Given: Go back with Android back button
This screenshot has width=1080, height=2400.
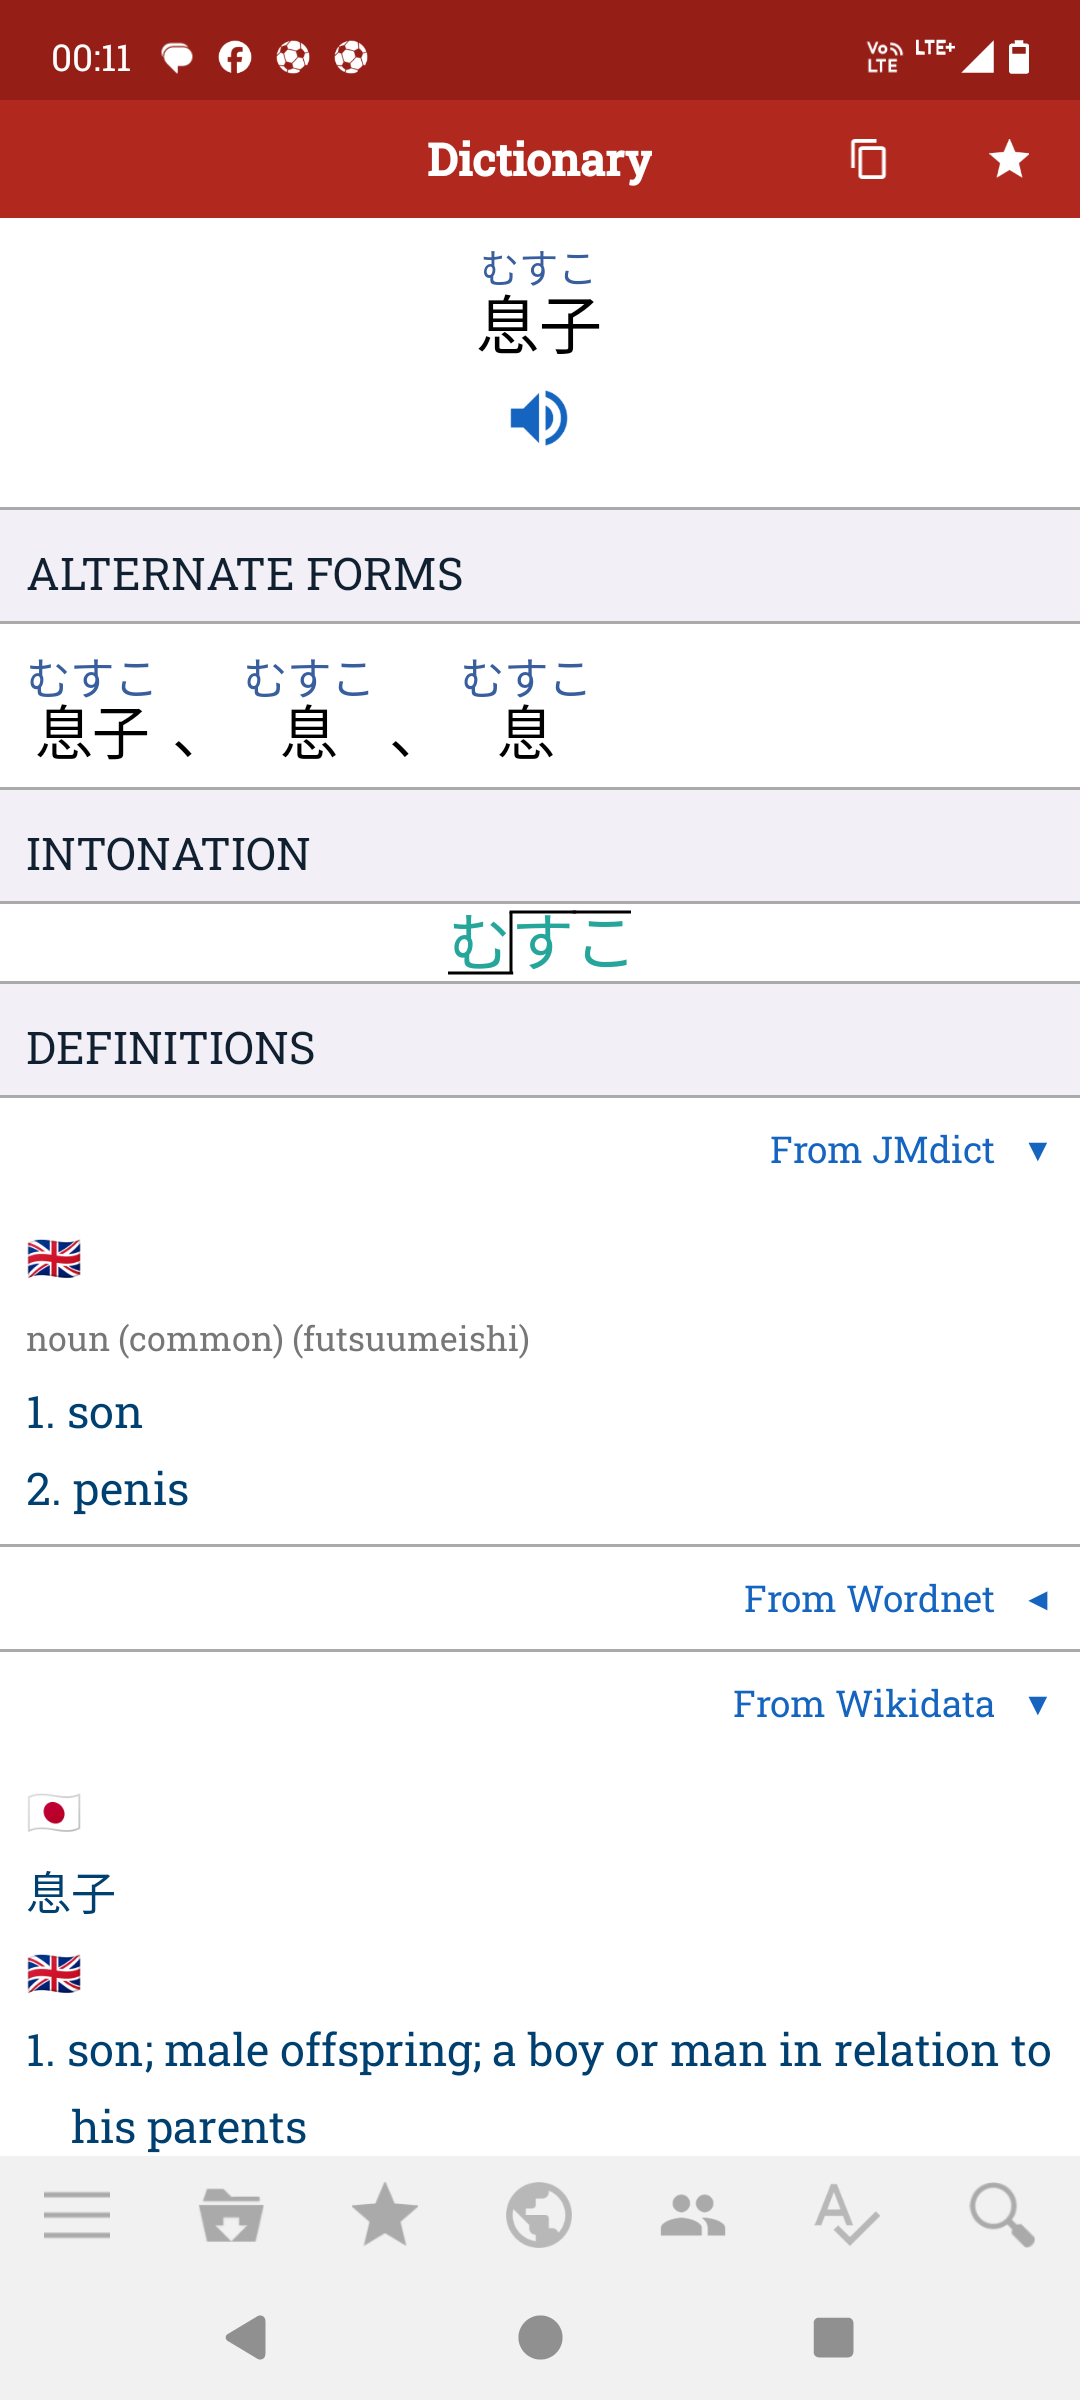Looking at the screenshot, I should (246, 2337).
